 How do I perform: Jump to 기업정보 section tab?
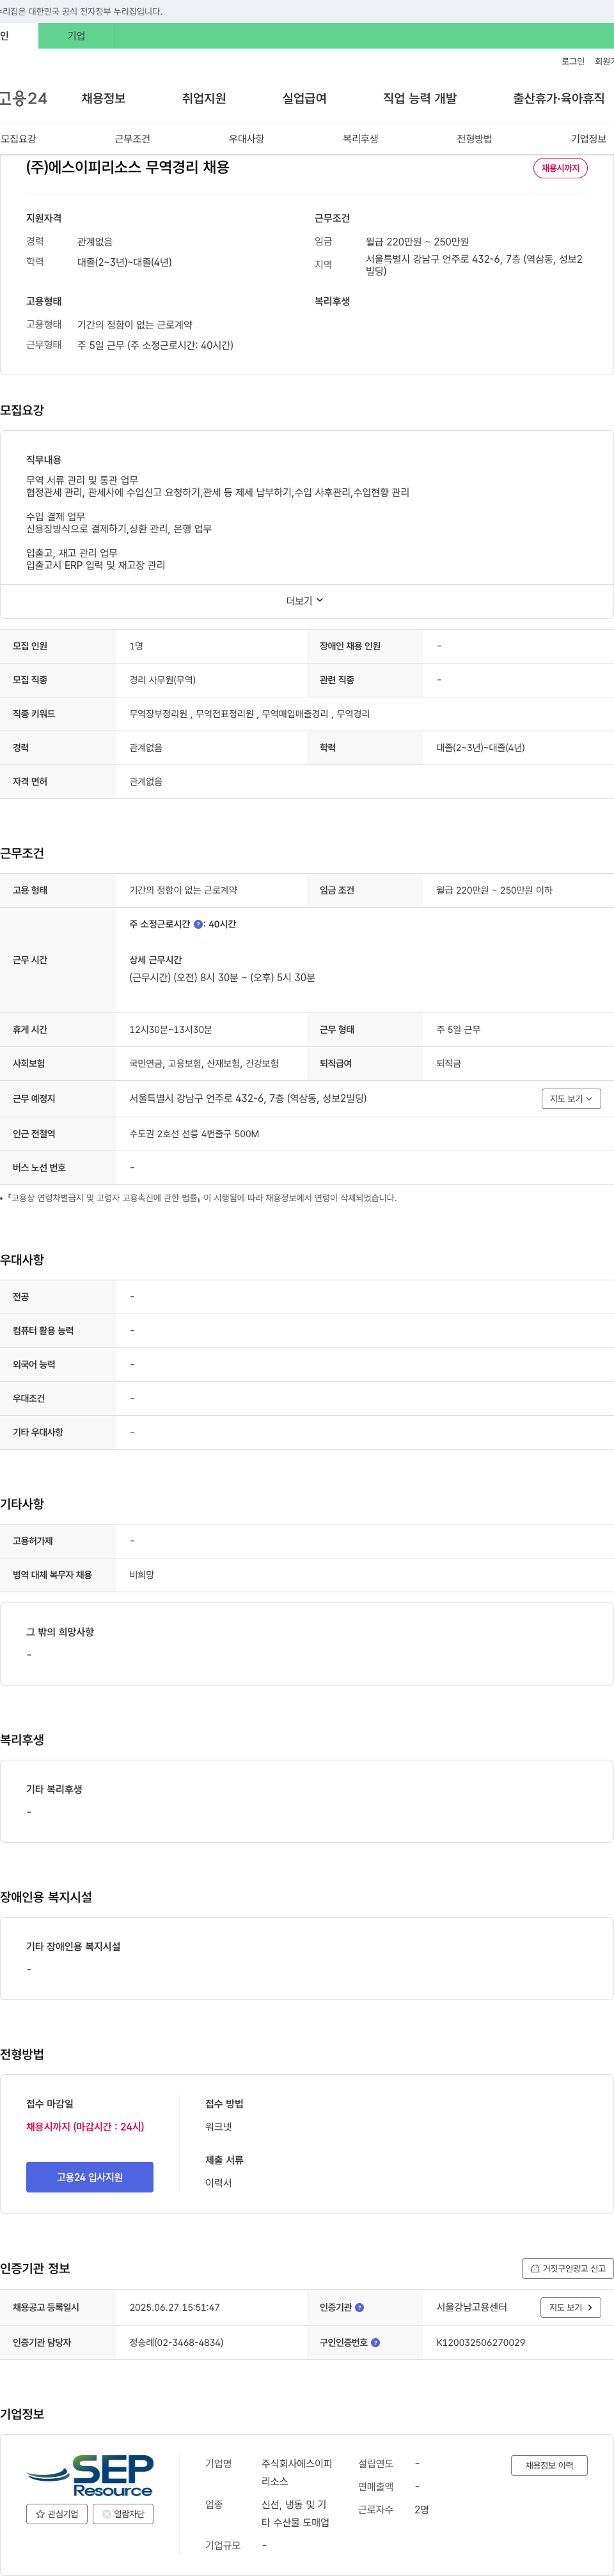(589, 139)
